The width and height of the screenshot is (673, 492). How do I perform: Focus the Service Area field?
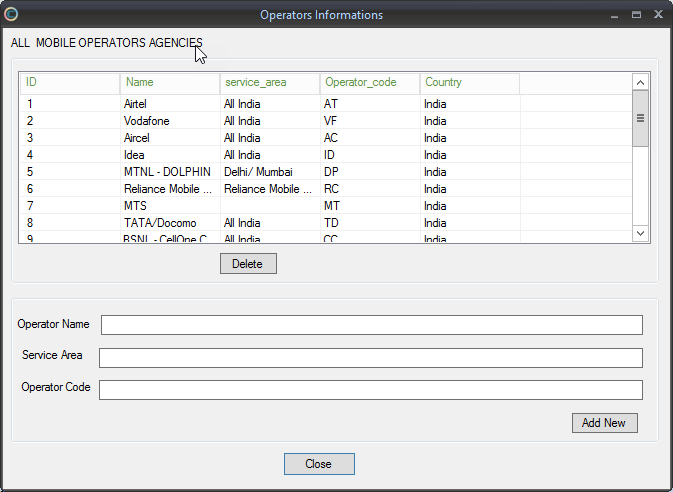(x=371, y=358)
